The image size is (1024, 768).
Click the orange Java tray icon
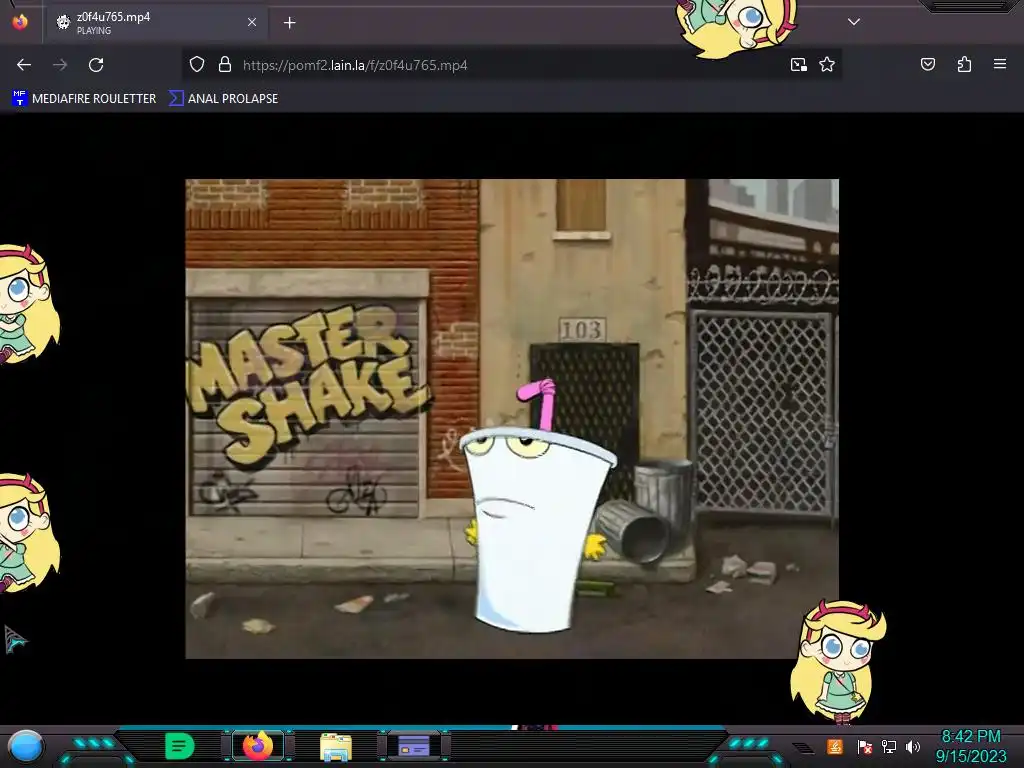click(835, 746)
